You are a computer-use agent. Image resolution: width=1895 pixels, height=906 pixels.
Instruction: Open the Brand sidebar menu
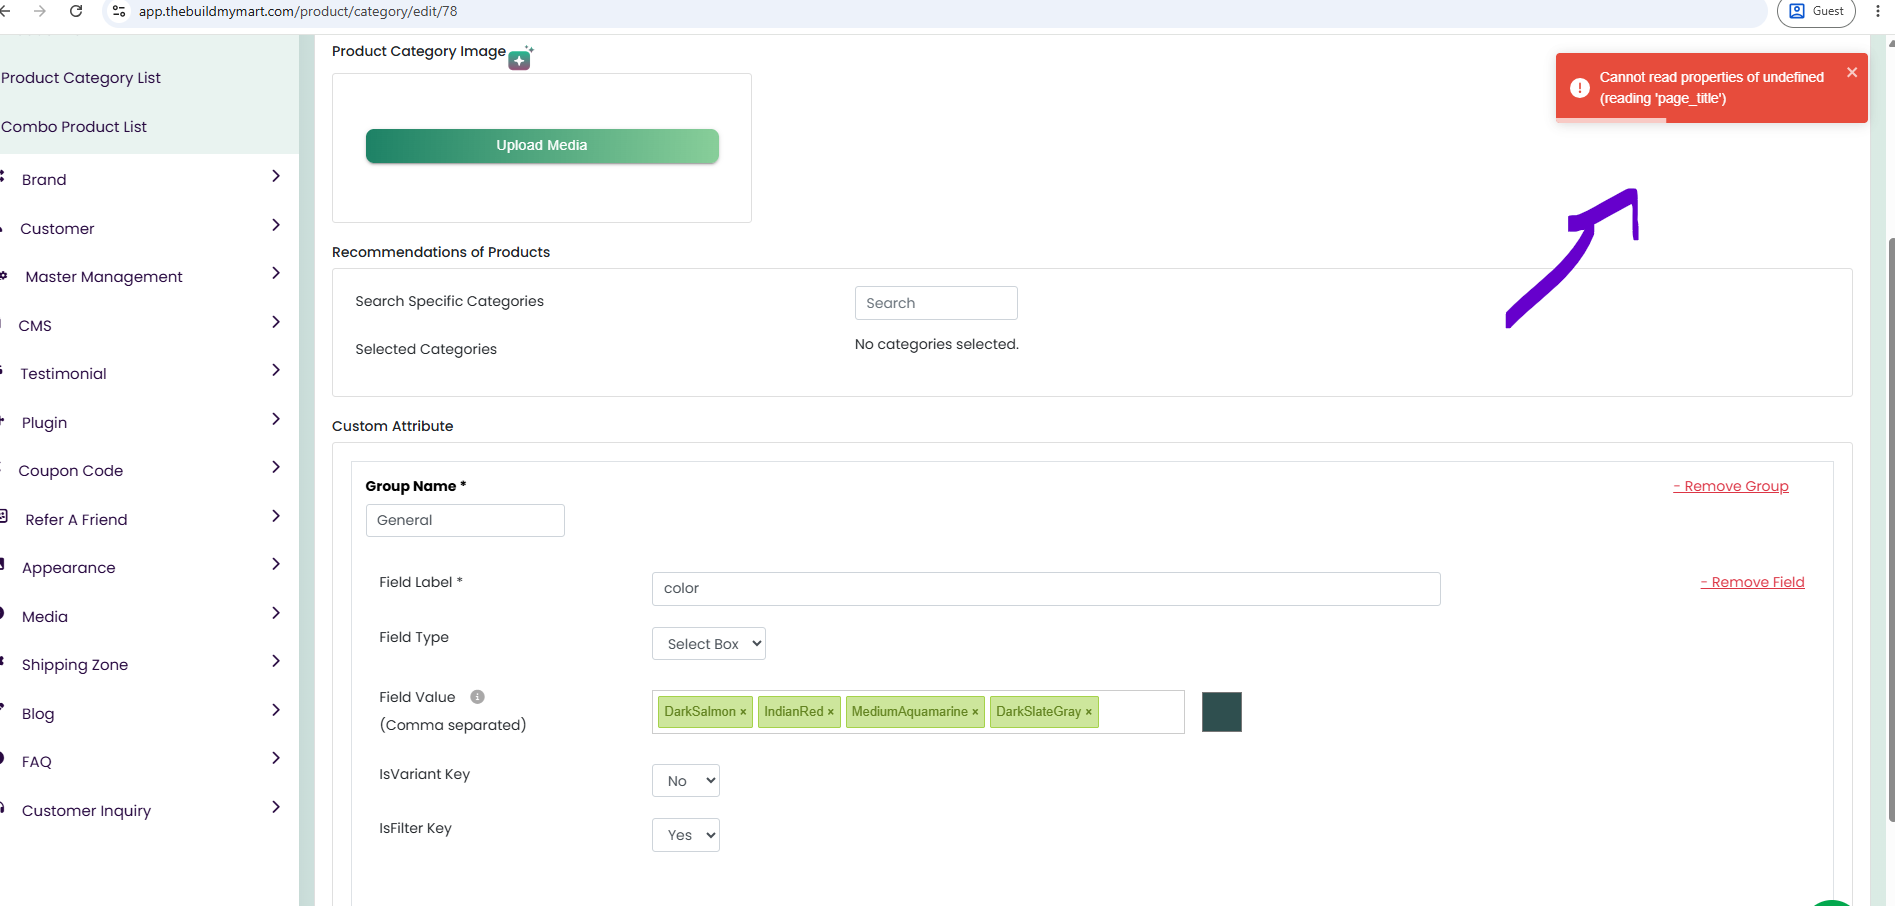pos(44,180)
